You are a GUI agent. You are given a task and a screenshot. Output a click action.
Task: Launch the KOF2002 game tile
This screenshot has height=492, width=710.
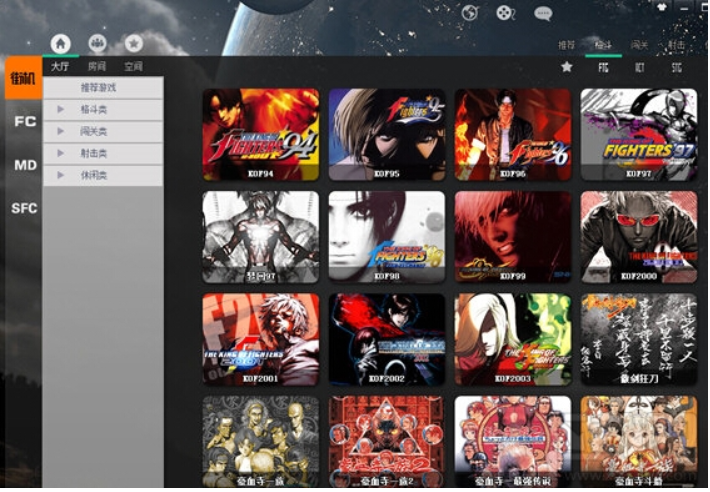(x=387, y=339)
